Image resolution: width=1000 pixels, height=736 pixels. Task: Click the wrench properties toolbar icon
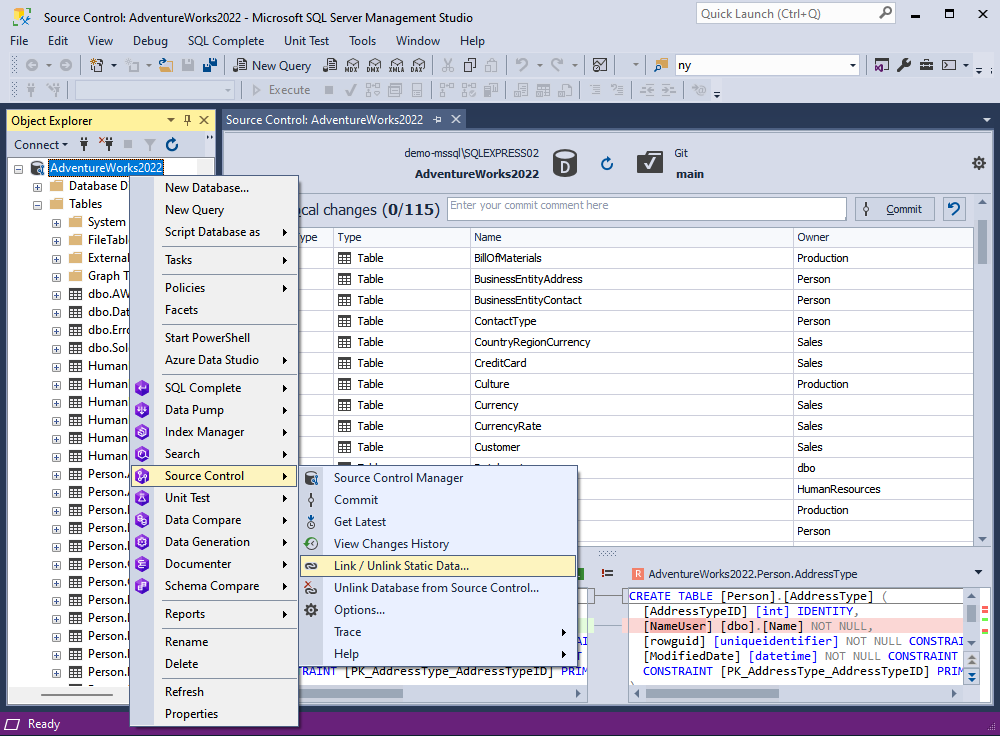[x=904, y=65]
